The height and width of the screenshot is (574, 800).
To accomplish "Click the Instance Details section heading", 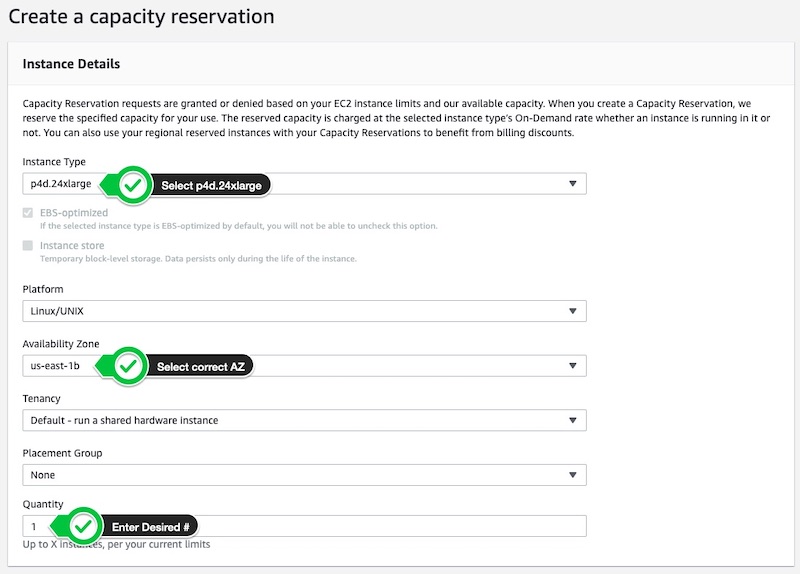I will [71, 64].
